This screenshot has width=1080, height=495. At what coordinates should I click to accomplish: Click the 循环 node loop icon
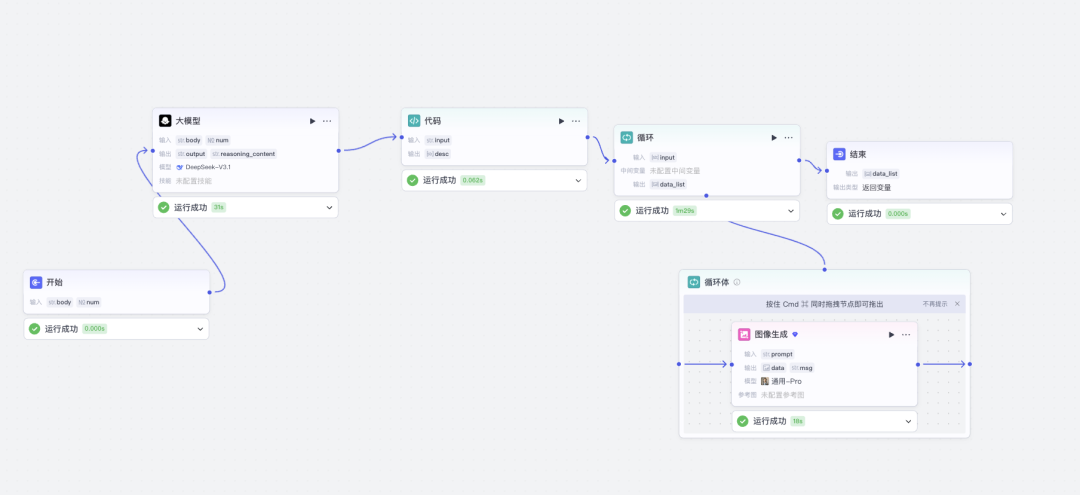627,138
